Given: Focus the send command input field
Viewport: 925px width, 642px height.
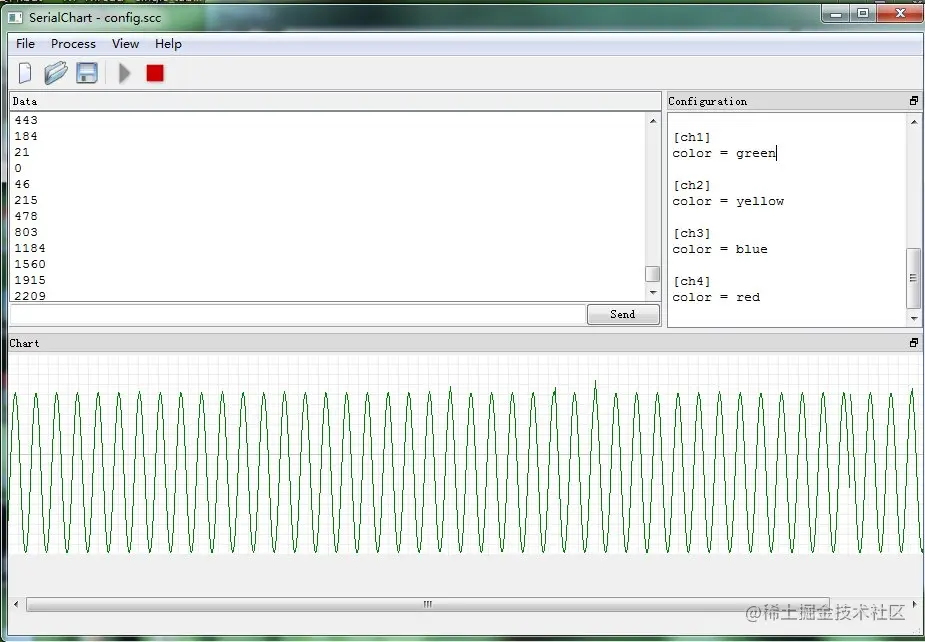Looking at the screenshot, I should 298,315.
